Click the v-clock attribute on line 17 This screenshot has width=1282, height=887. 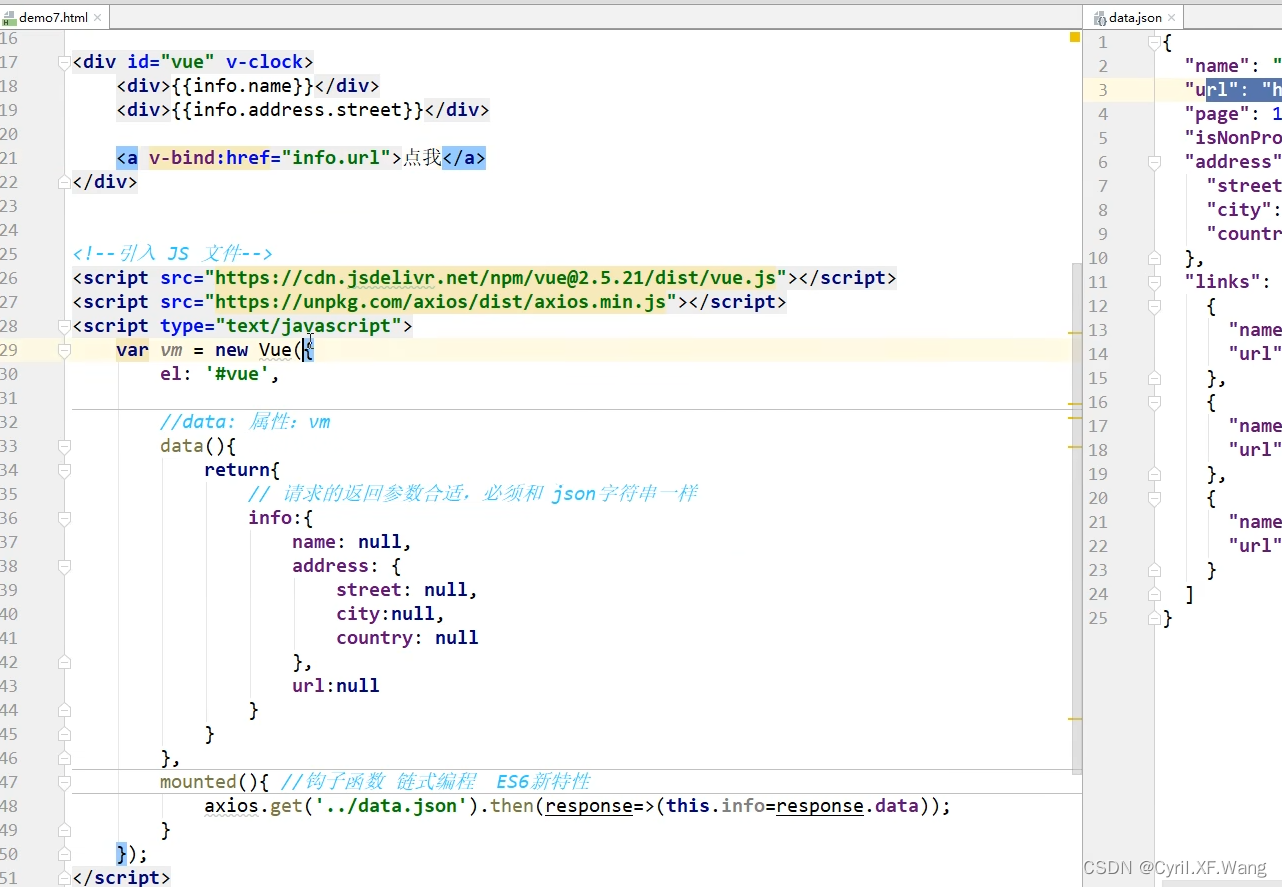point(264,62)
